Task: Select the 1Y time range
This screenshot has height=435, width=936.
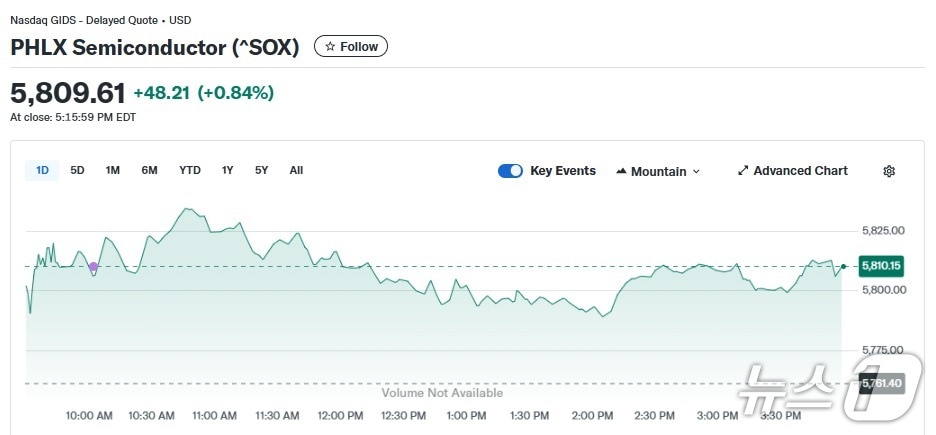Action: pos(228,170)
